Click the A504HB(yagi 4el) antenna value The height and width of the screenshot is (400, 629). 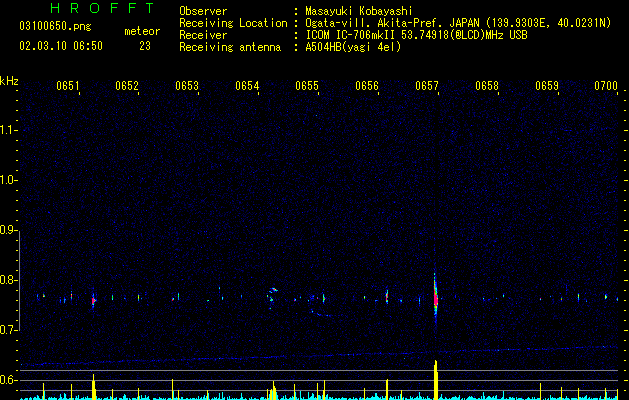[x=353, y=47]
